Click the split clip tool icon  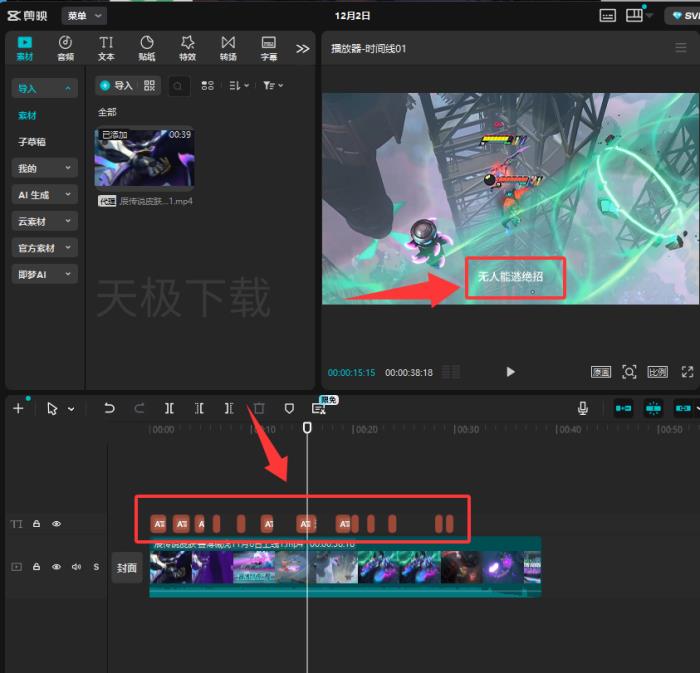[169, 408]
